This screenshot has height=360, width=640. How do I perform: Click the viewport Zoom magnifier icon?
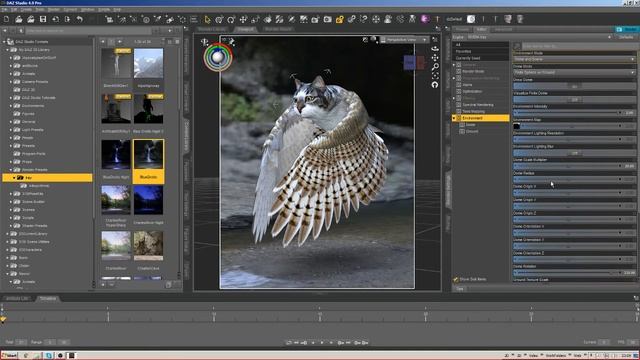(x=435, y=67)
